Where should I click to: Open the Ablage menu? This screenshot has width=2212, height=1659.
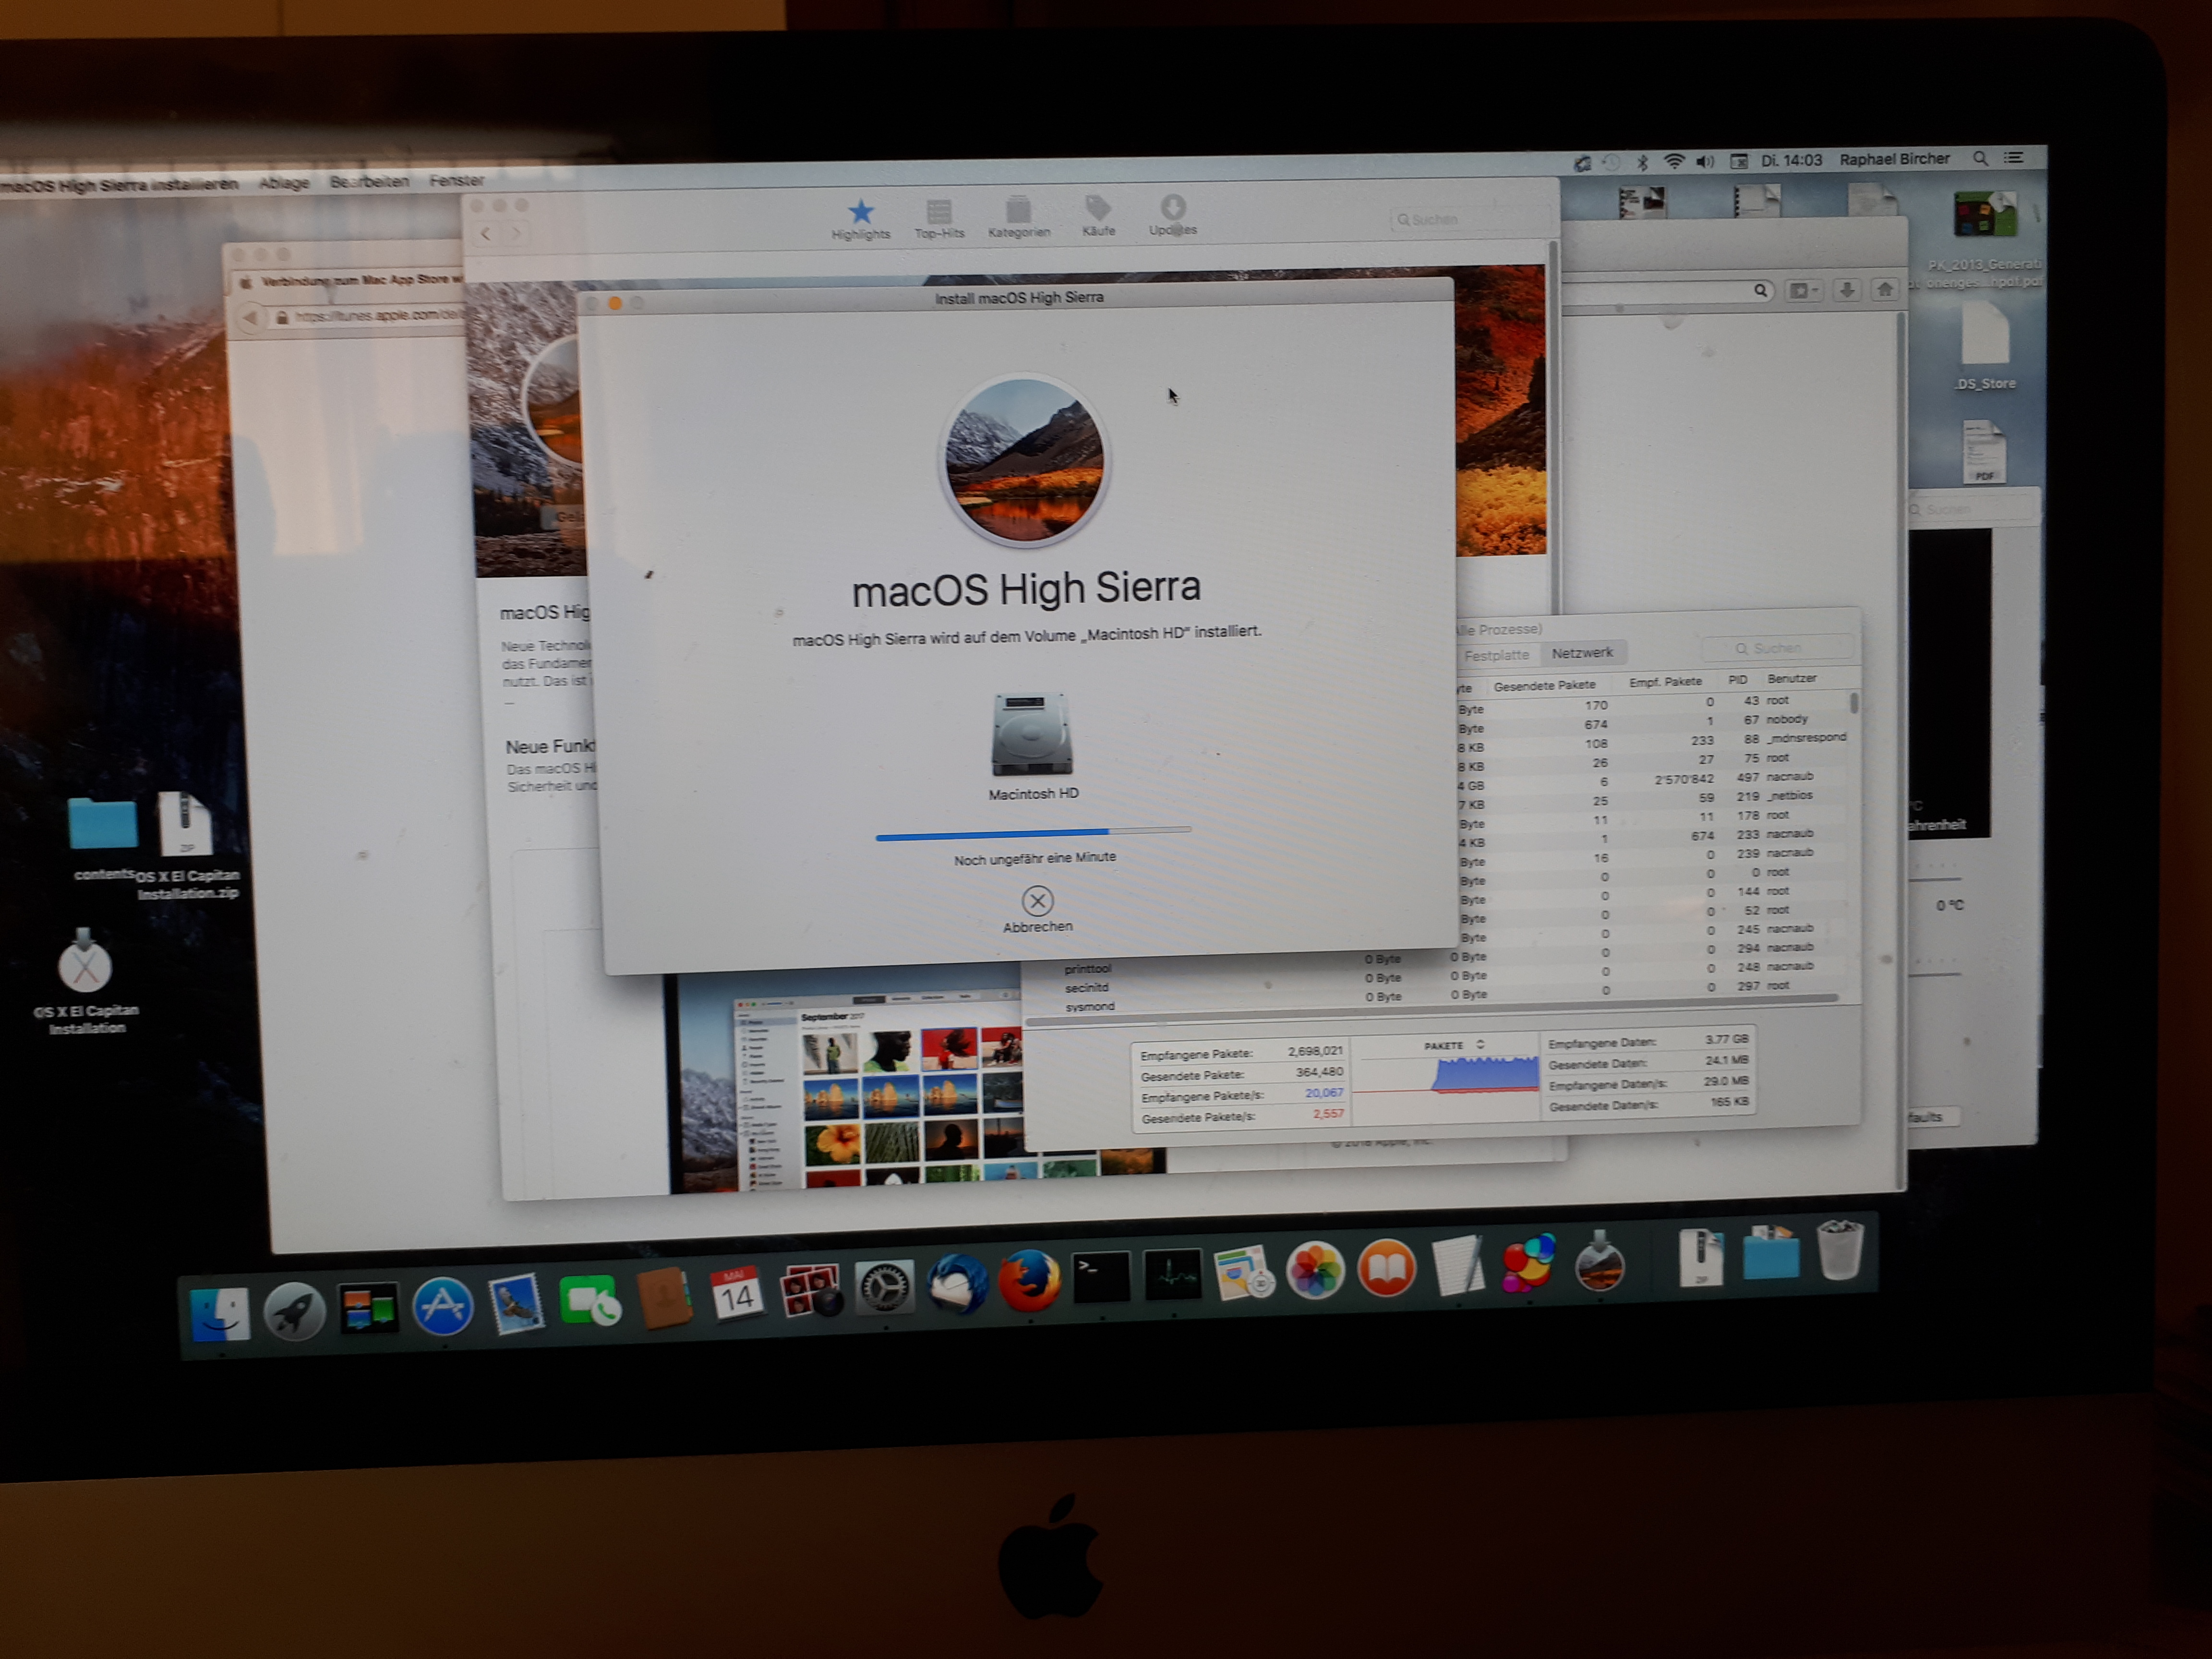click(x=284, y=183)
